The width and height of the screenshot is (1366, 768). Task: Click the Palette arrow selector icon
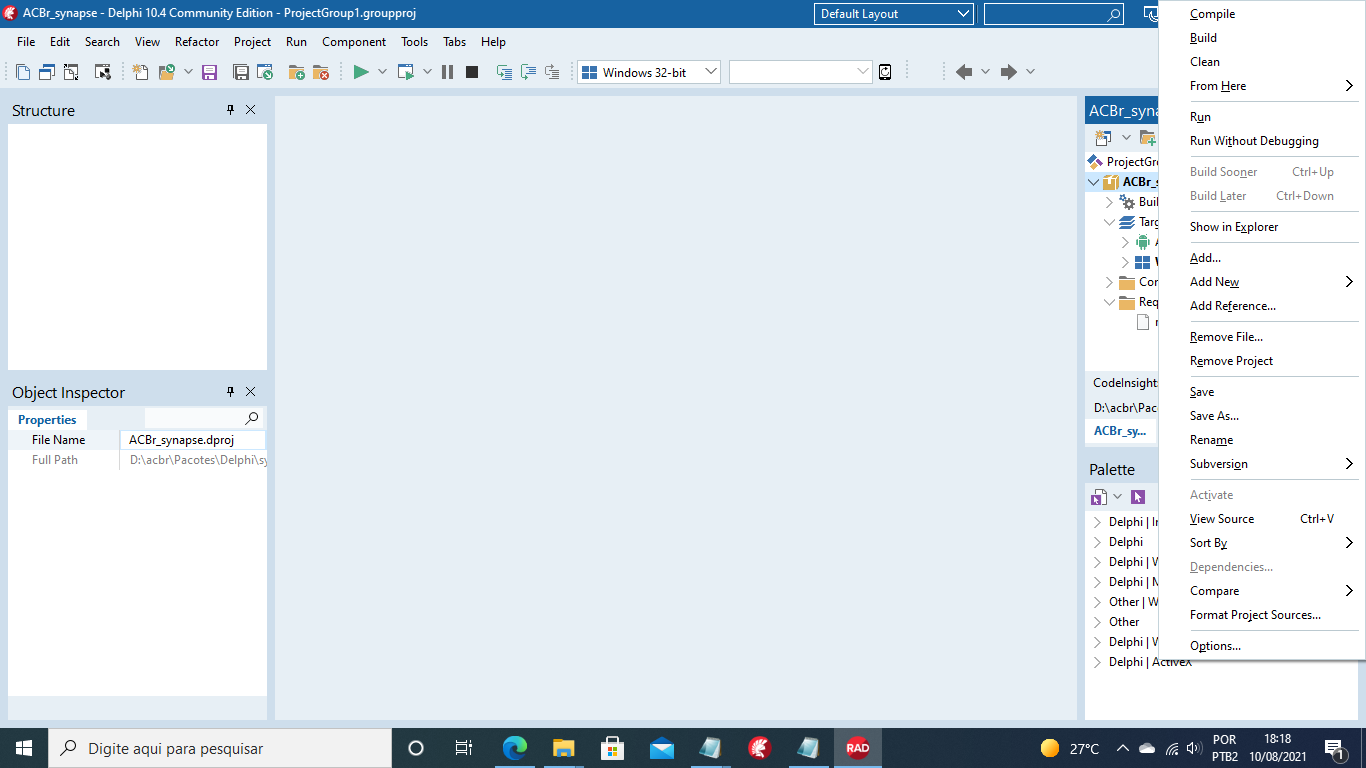pyautogui.click(x=1137, y=497)
